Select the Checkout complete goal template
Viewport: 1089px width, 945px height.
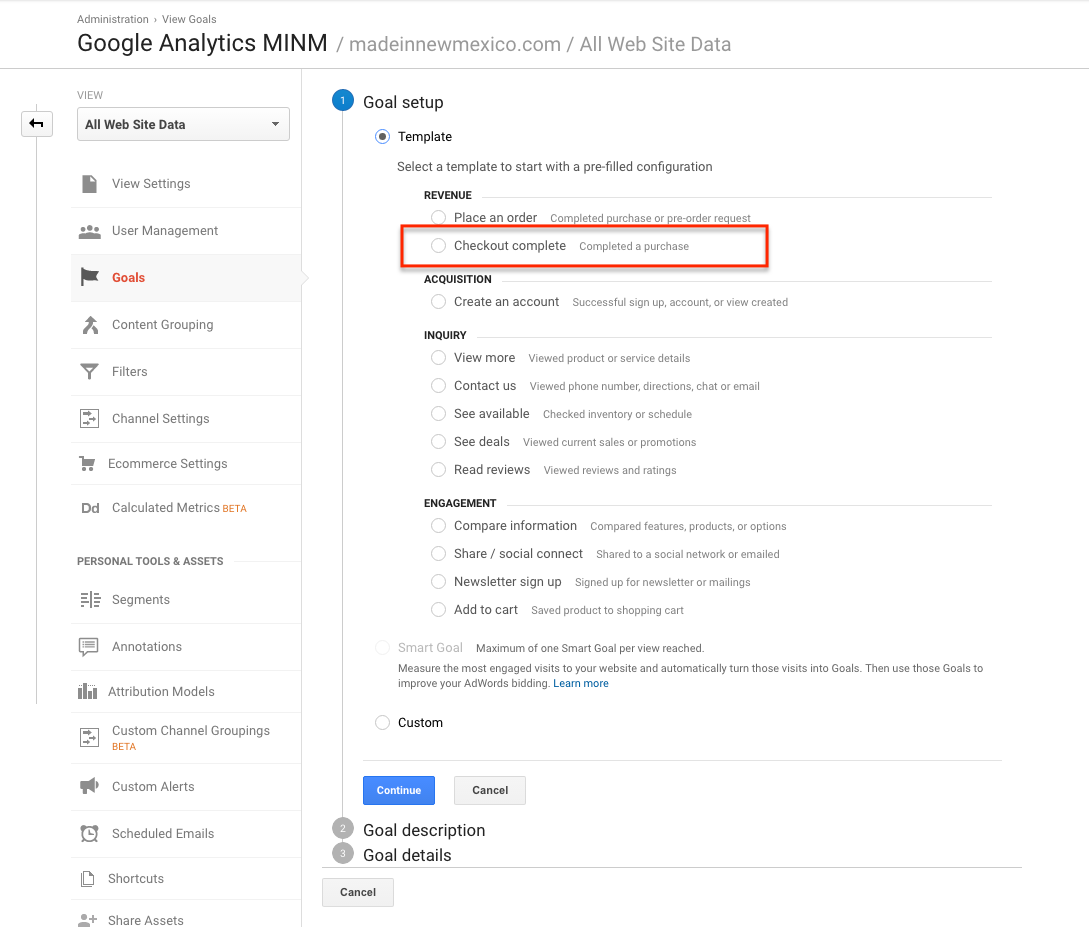[x=439, y=245]
